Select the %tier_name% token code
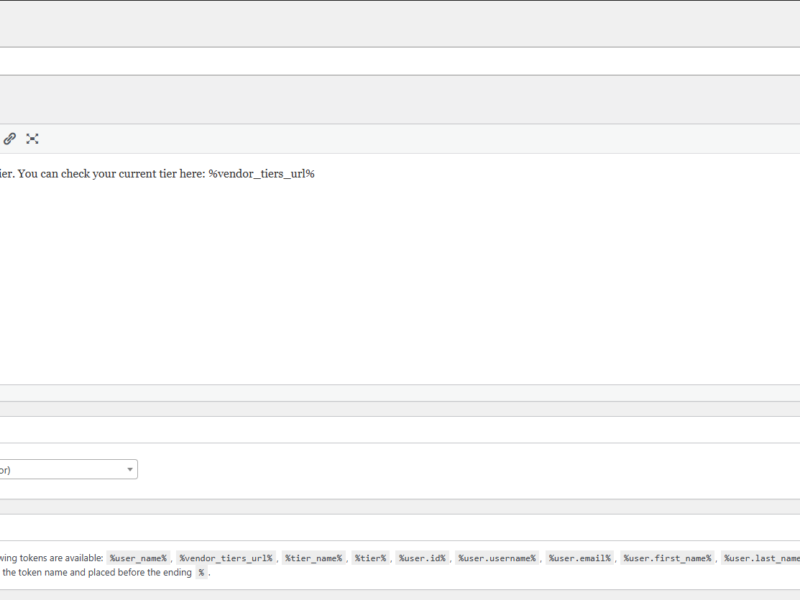This screenshot has height=600, width=800. tap(314, 558)
